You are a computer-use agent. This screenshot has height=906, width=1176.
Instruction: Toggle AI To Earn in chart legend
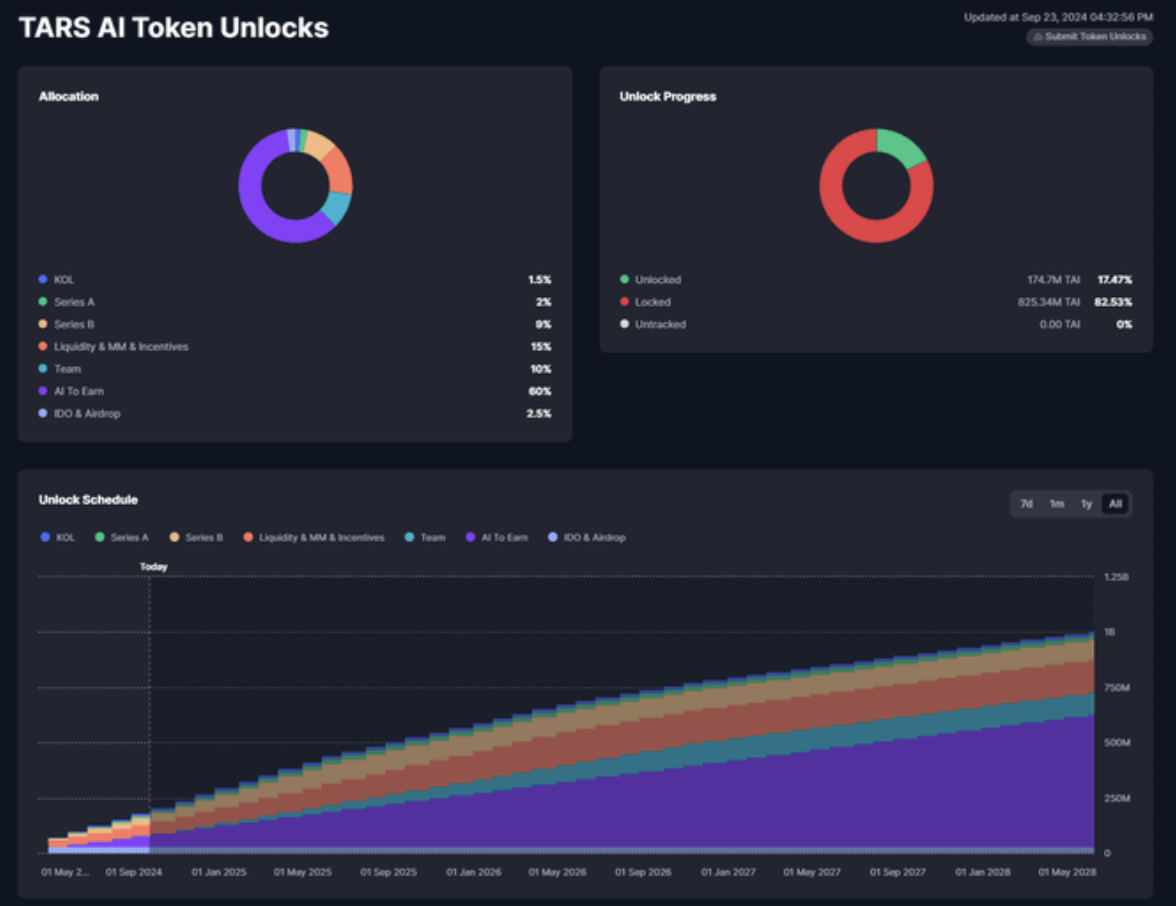[497, 538]
